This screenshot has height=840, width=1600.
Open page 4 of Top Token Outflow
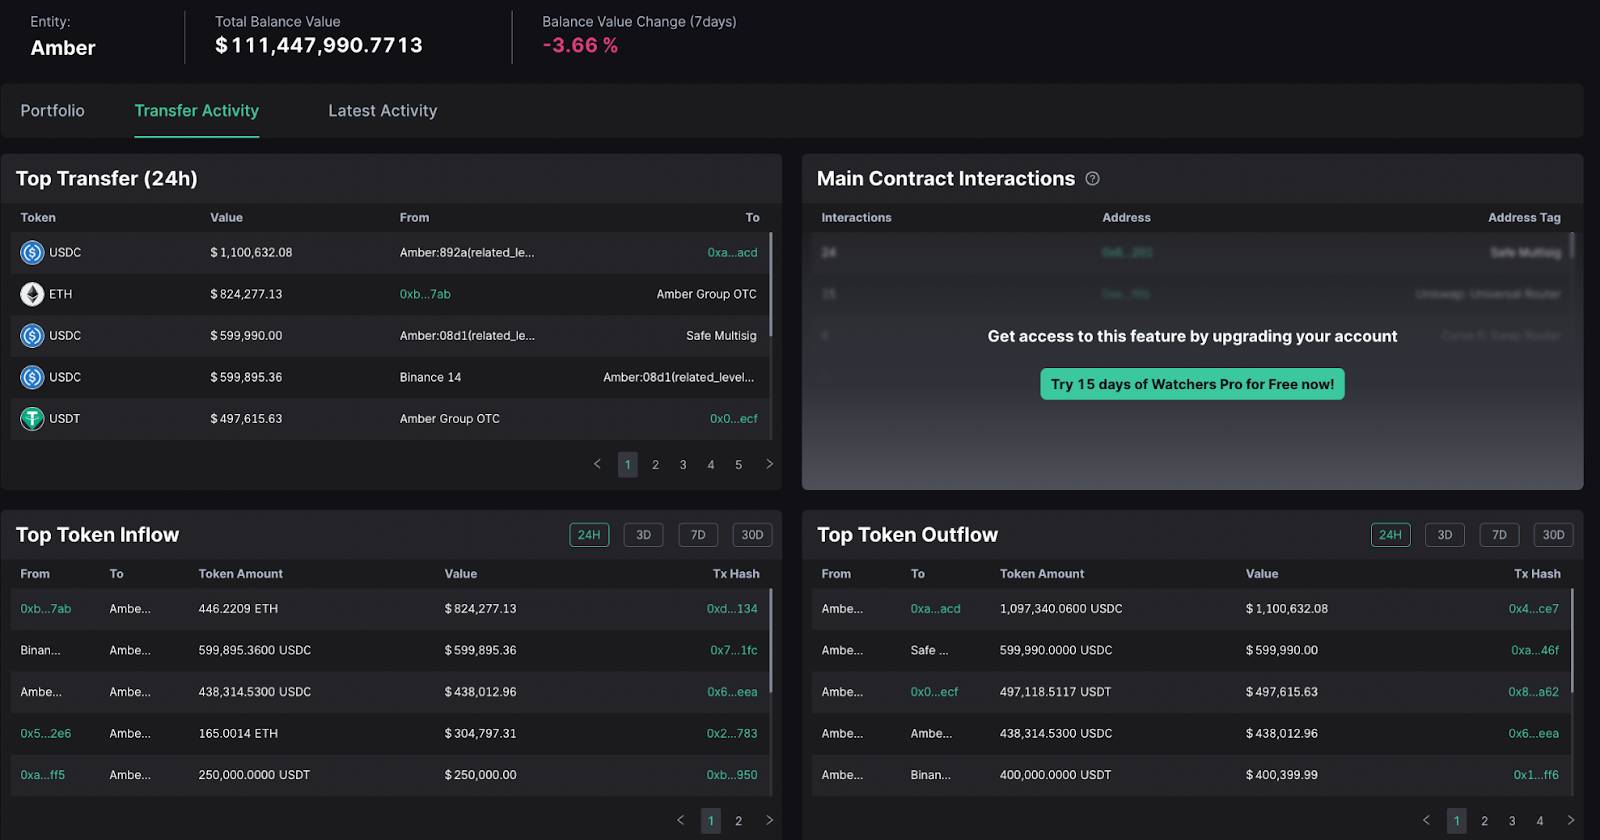point(1540,821)
